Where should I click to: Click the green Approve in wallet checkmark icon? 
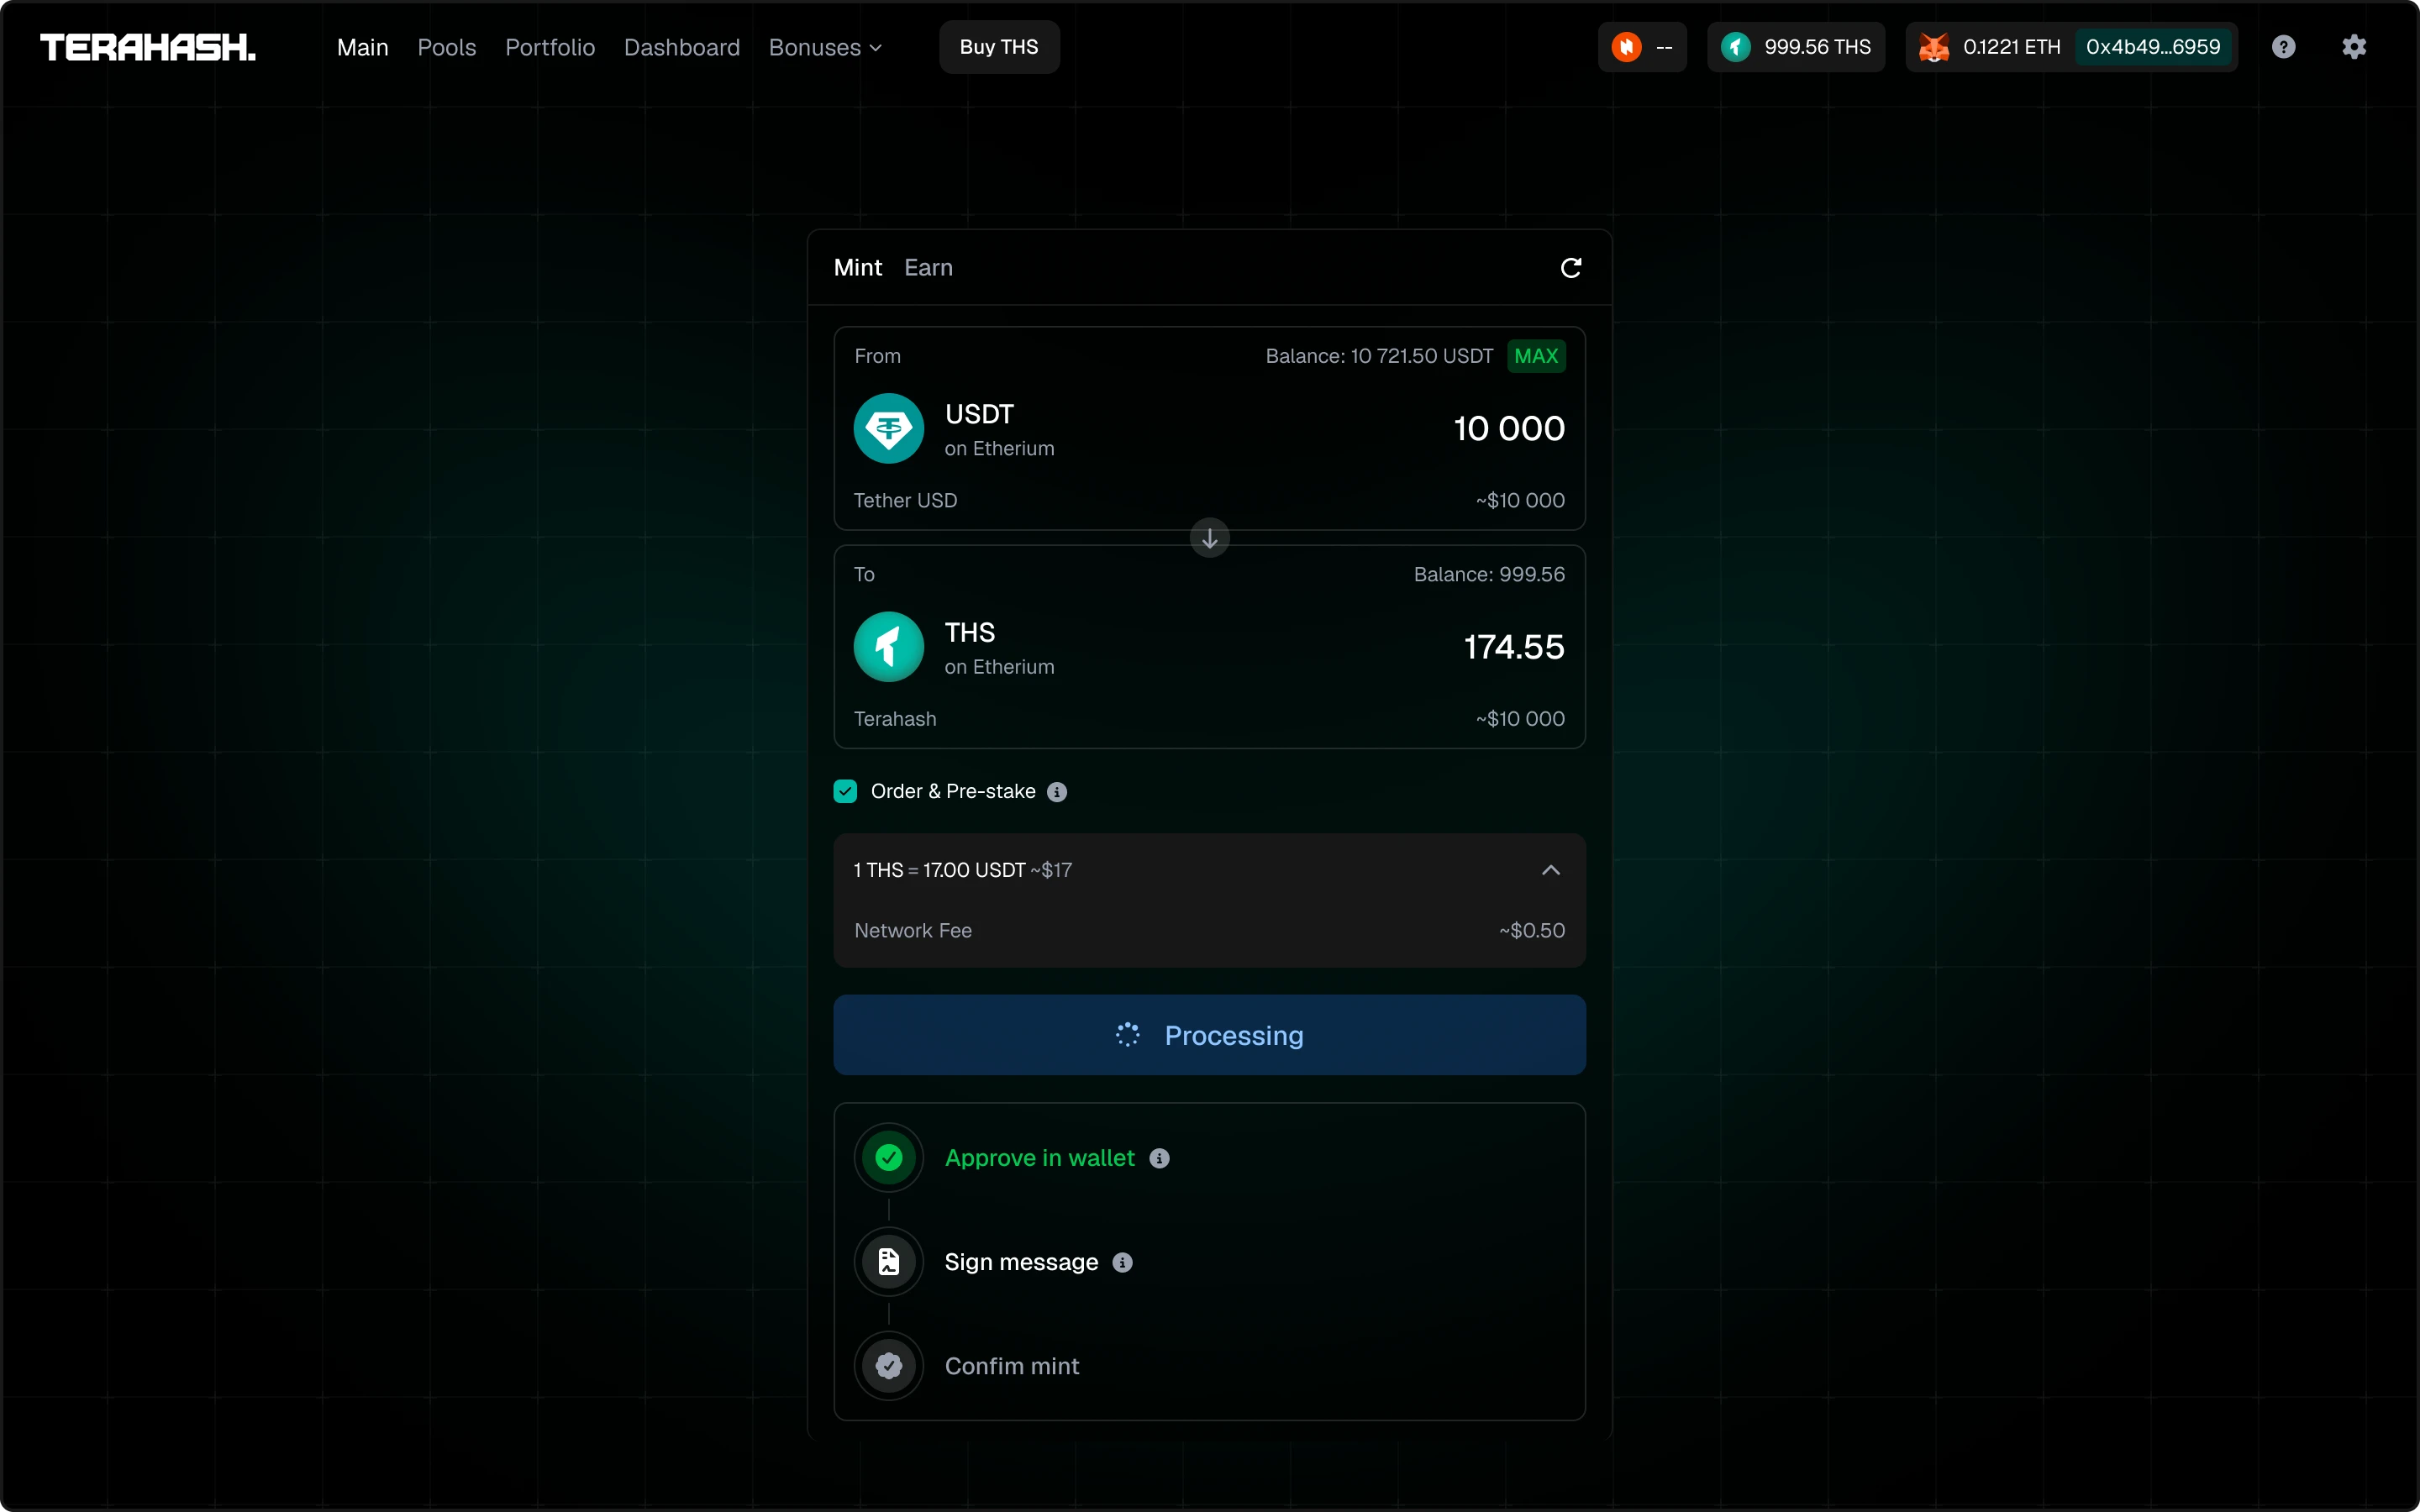tap(888, 1158)
